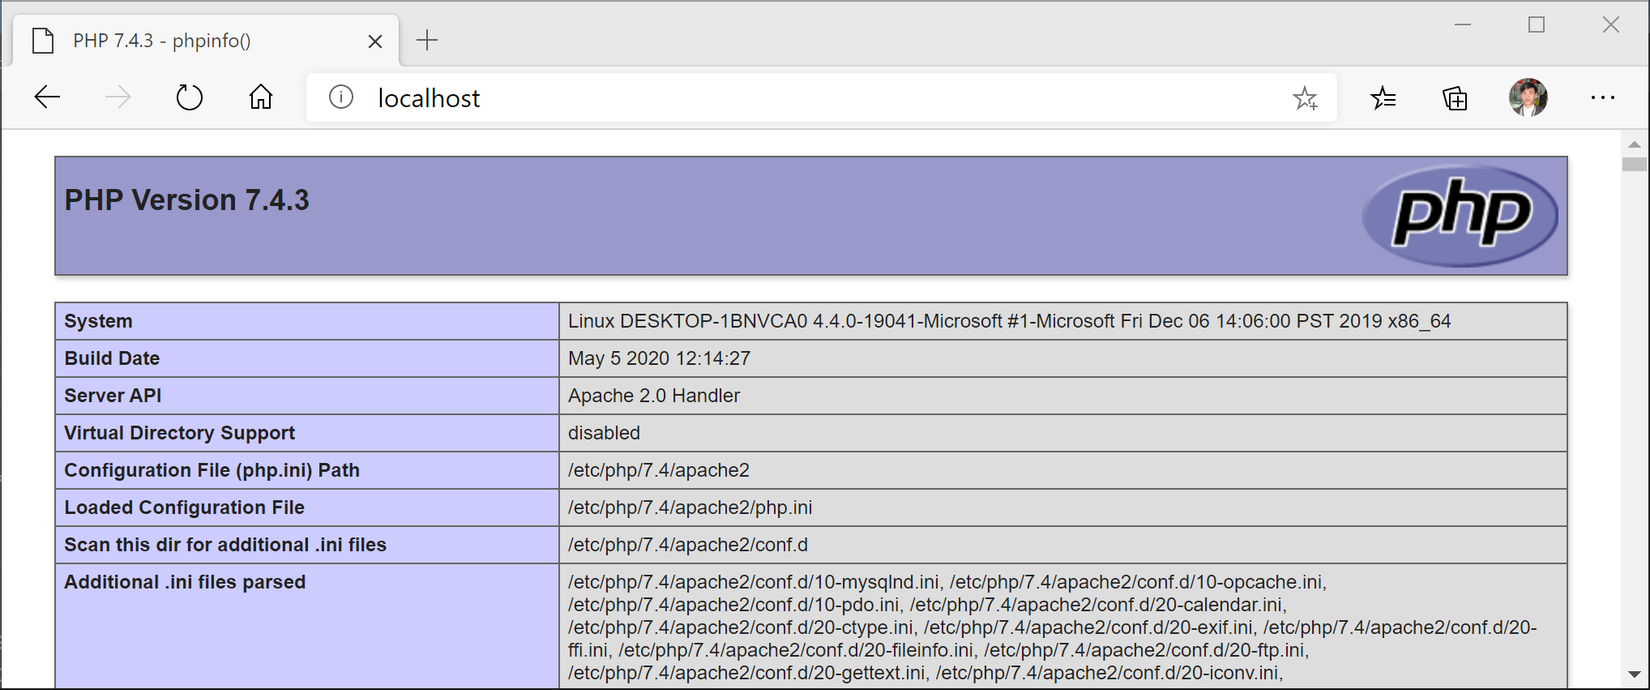Click the 'PHP Version 7.4.3' heading

(187, 200)
